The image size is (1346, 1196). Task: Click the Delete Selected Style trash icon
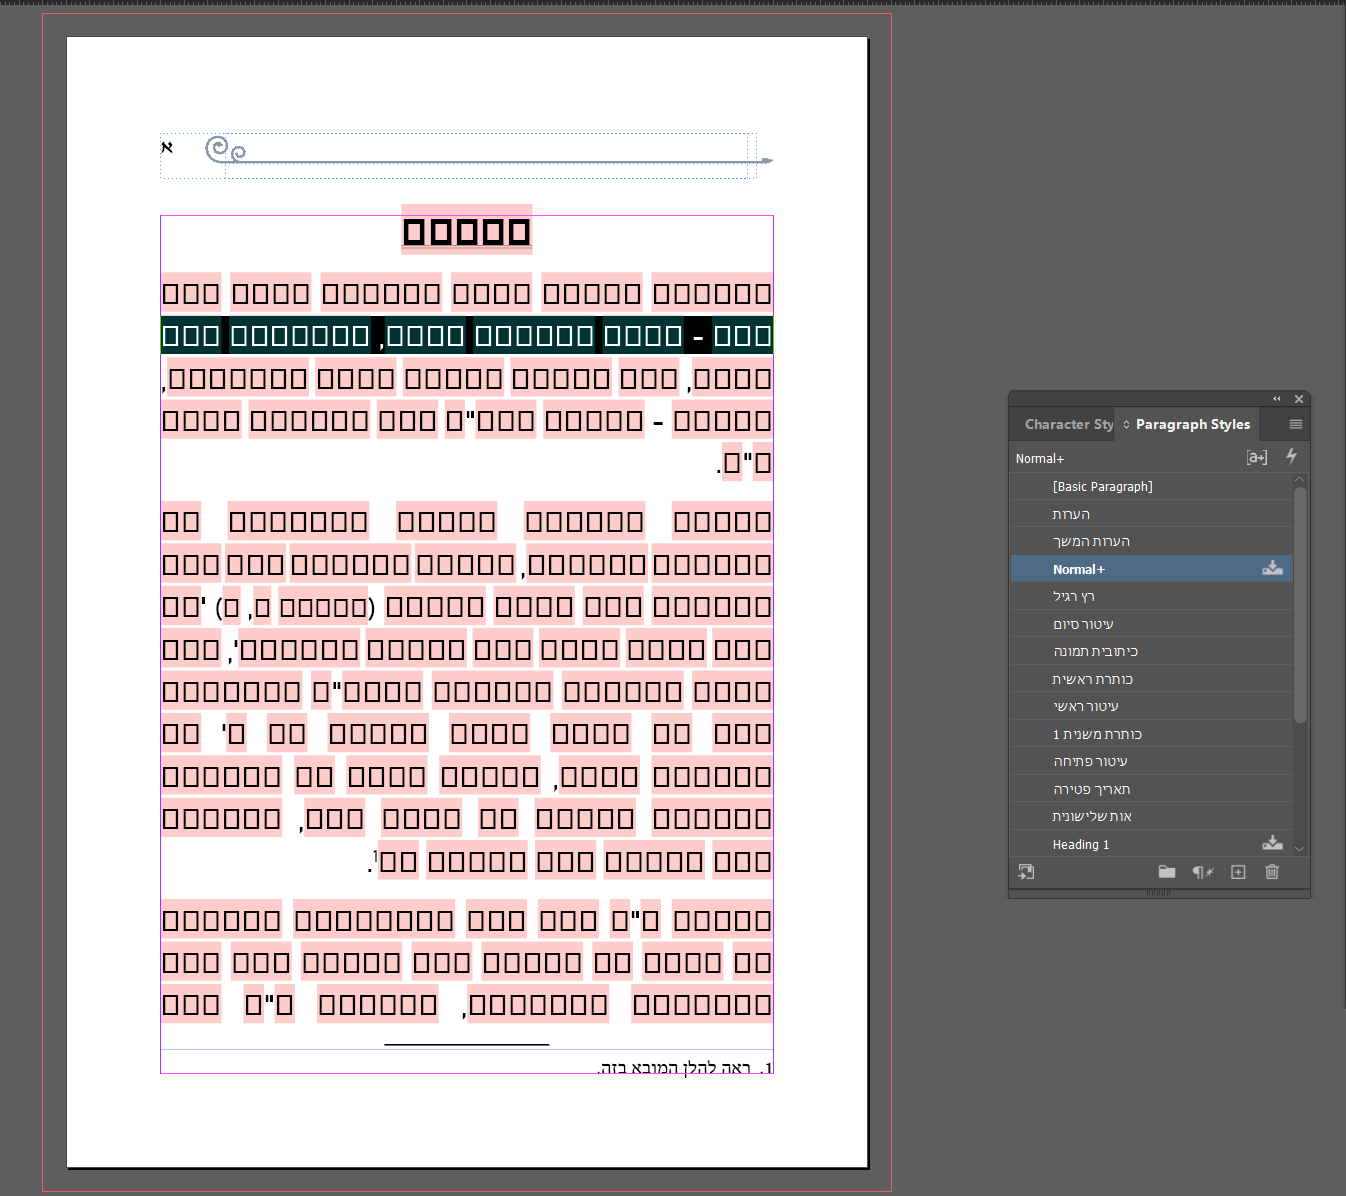point(1272,872)
